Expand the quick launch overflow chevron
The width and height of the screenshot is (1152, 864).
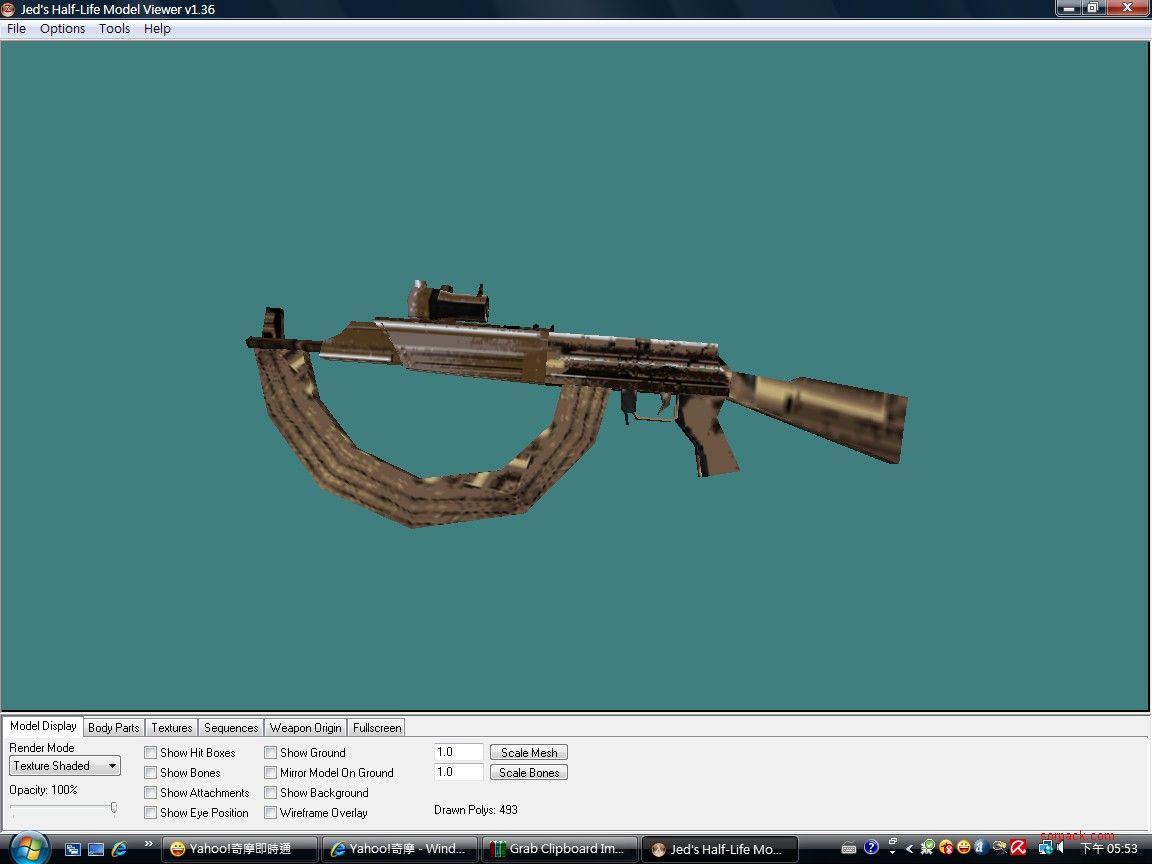coord(149,845)
